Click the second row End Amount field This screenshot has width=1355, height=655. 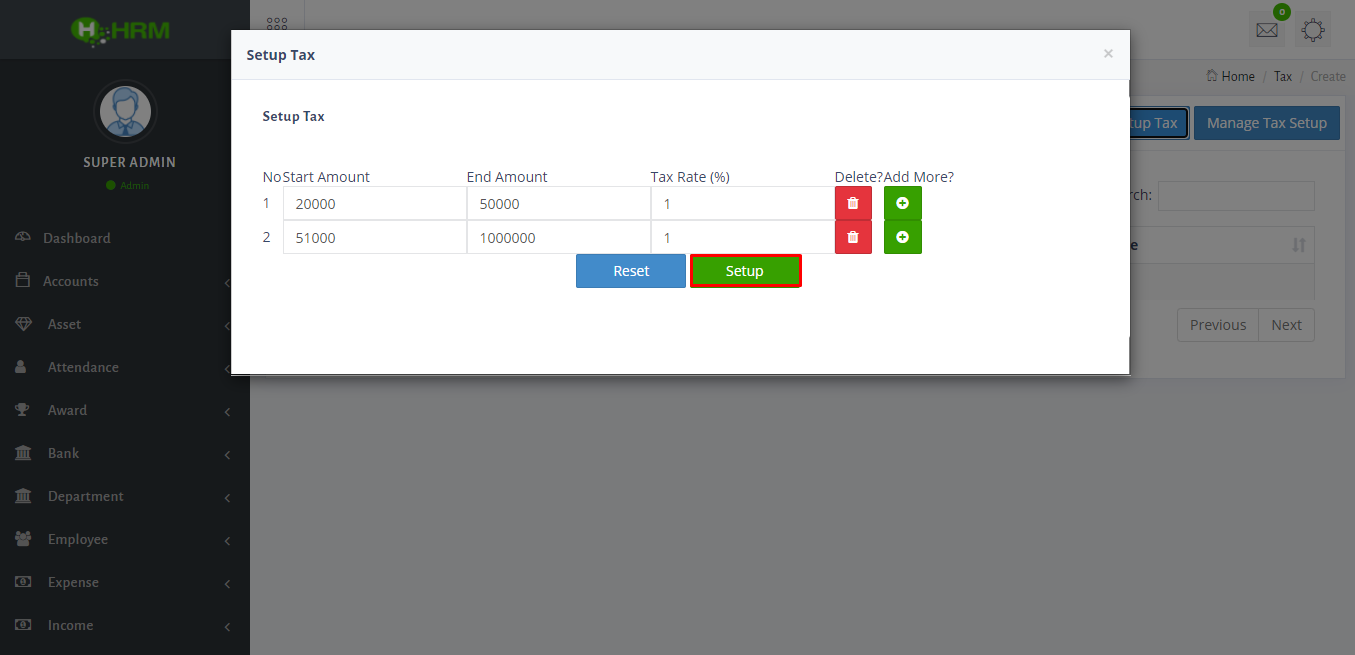click(558, 238)
